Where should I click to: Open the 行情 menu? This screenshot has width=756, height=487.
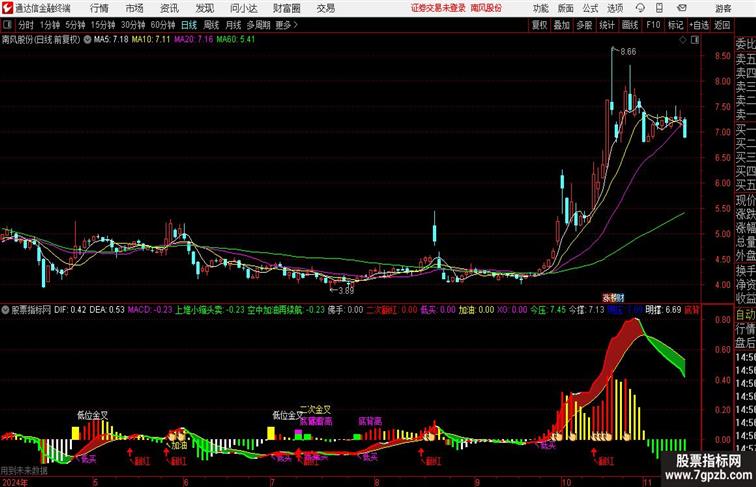point(99,8)
